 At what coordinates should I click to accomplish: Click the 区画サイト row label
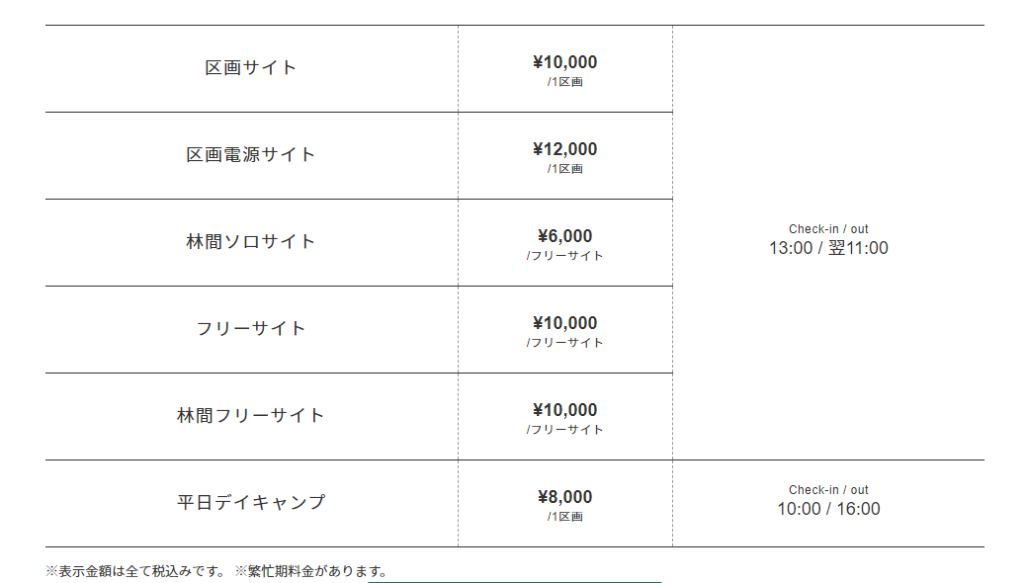coord(251,68)
